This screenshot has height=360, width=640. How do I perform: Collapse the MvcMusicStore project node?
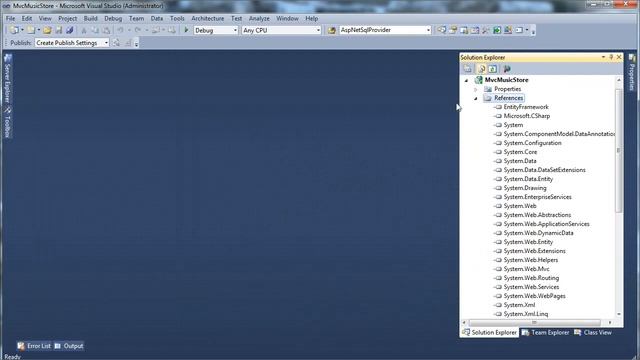[x=467, y=80]
